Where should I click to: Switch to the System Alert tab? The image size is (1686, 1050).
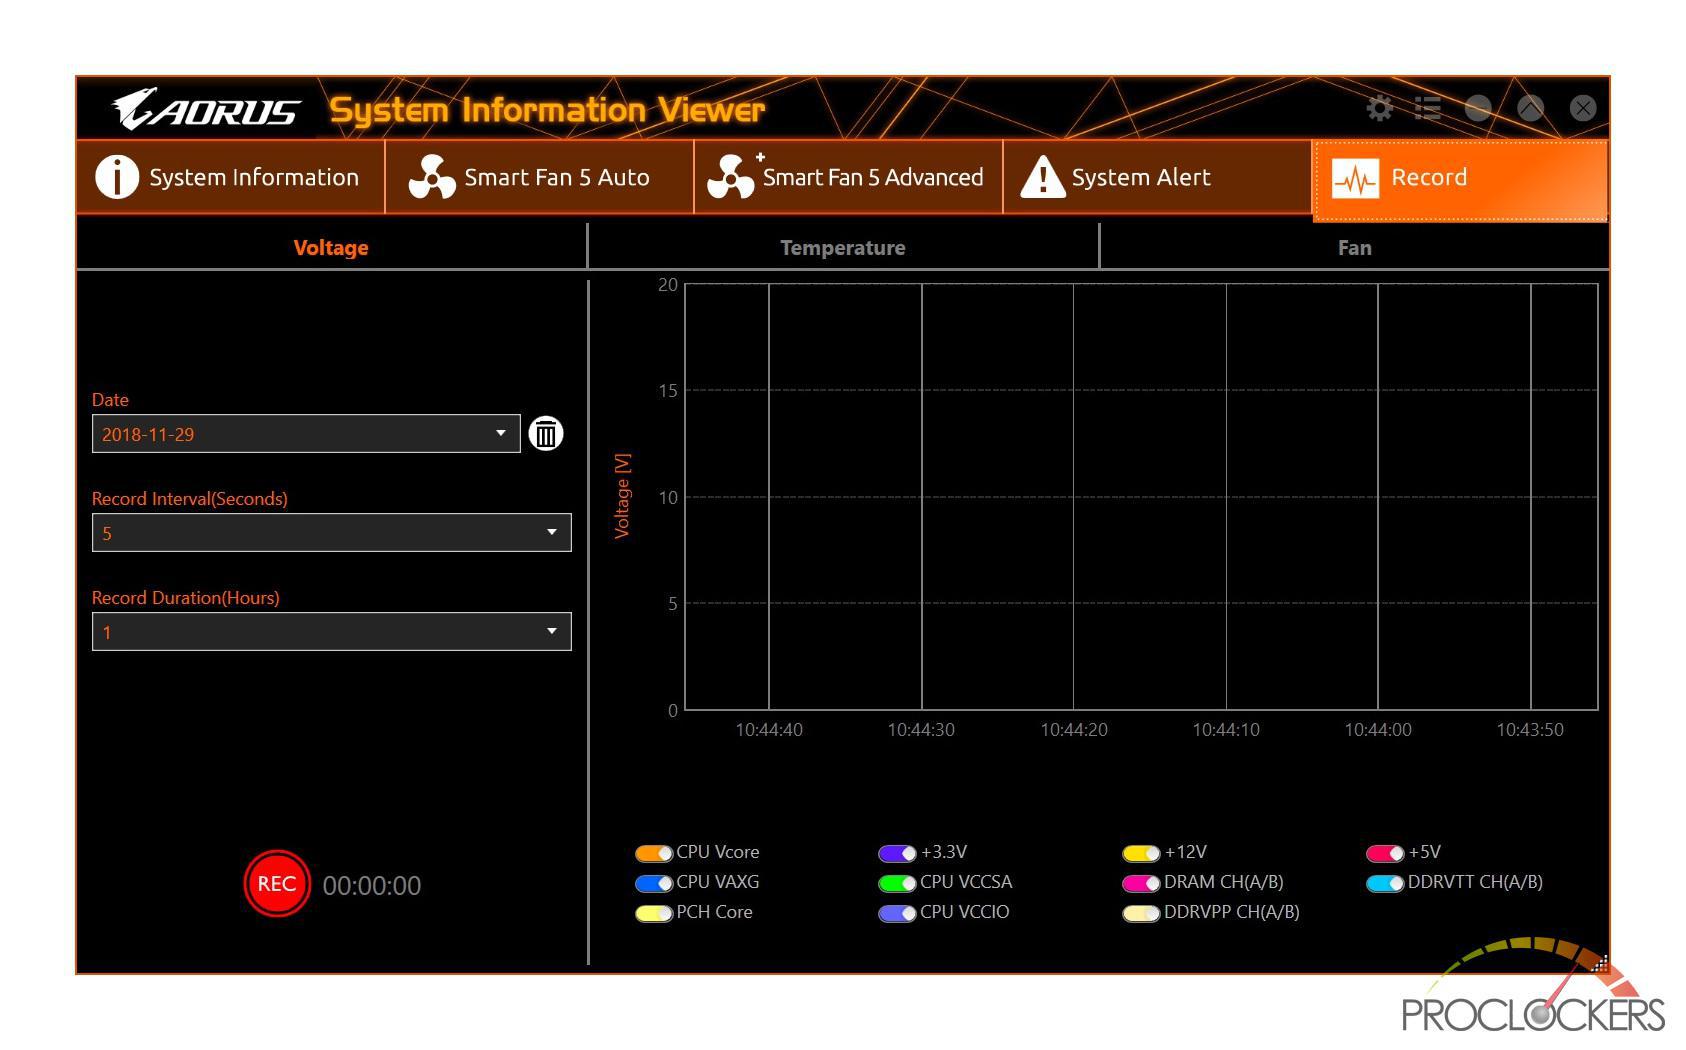(x=1157, y=177)
